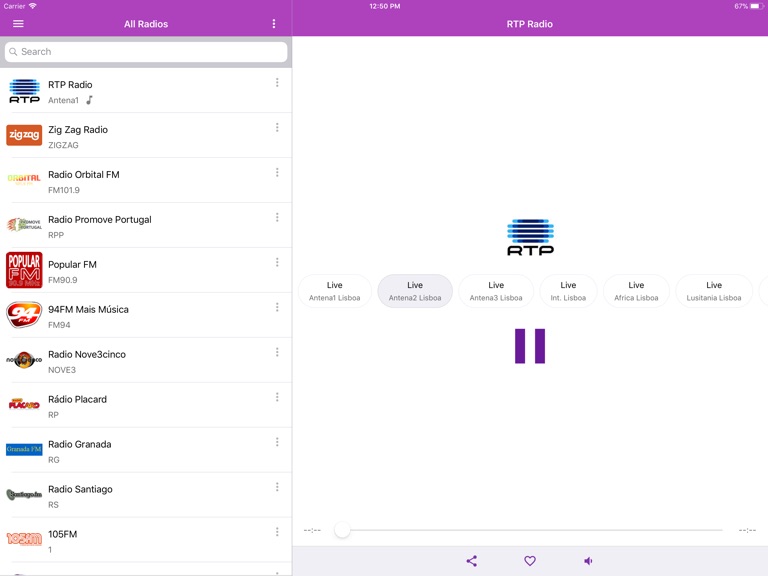Image resolution: width=768 pixels, height=576 pixels.
Task: Click the Granada FM logo
Action: coord(24,449)
